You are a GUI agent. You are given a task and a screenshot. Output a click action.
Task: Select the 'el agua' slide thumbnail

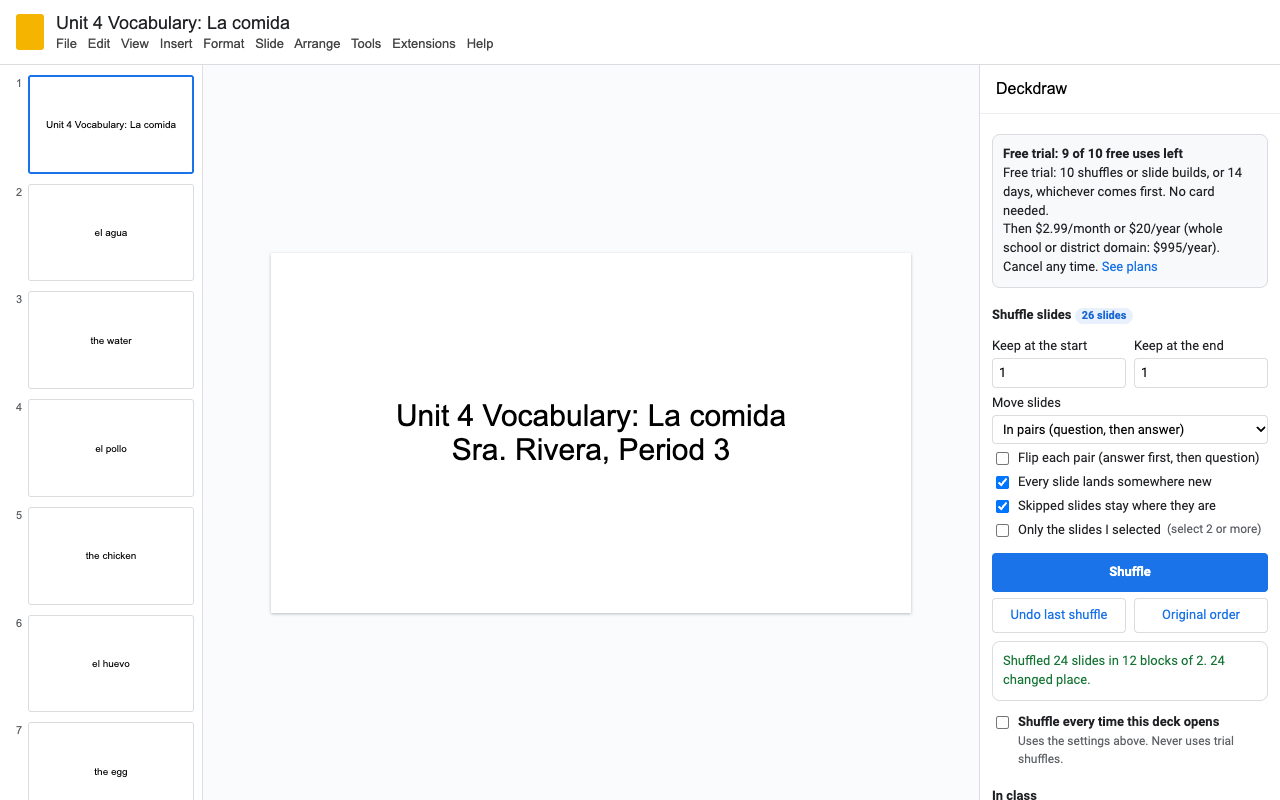pos(111,233)
